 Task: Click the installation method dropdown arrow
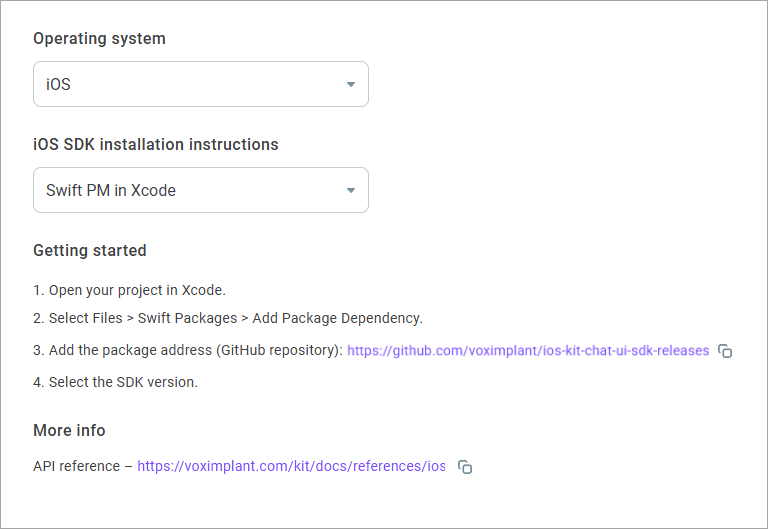click(351, 190)
